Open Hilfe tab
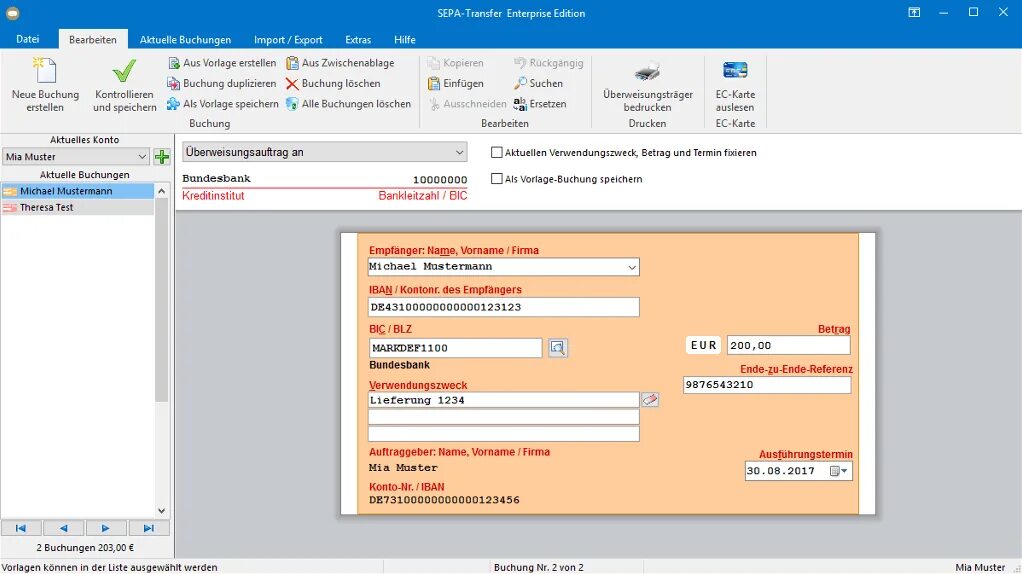 [404, 39]
